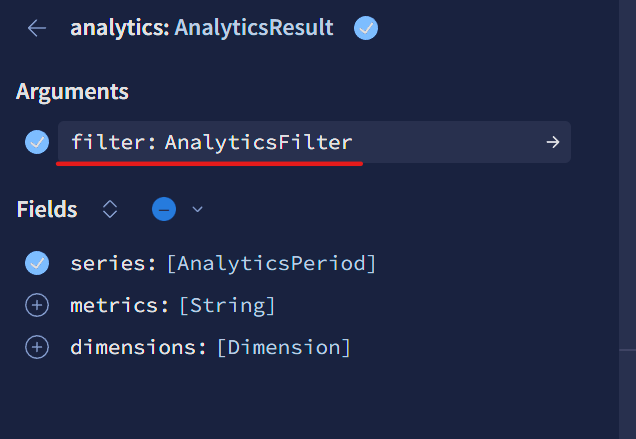This screenshot has height=439, width=636.
Task: Click the arrow icon in the filter row
Action: tap(552, 142)
